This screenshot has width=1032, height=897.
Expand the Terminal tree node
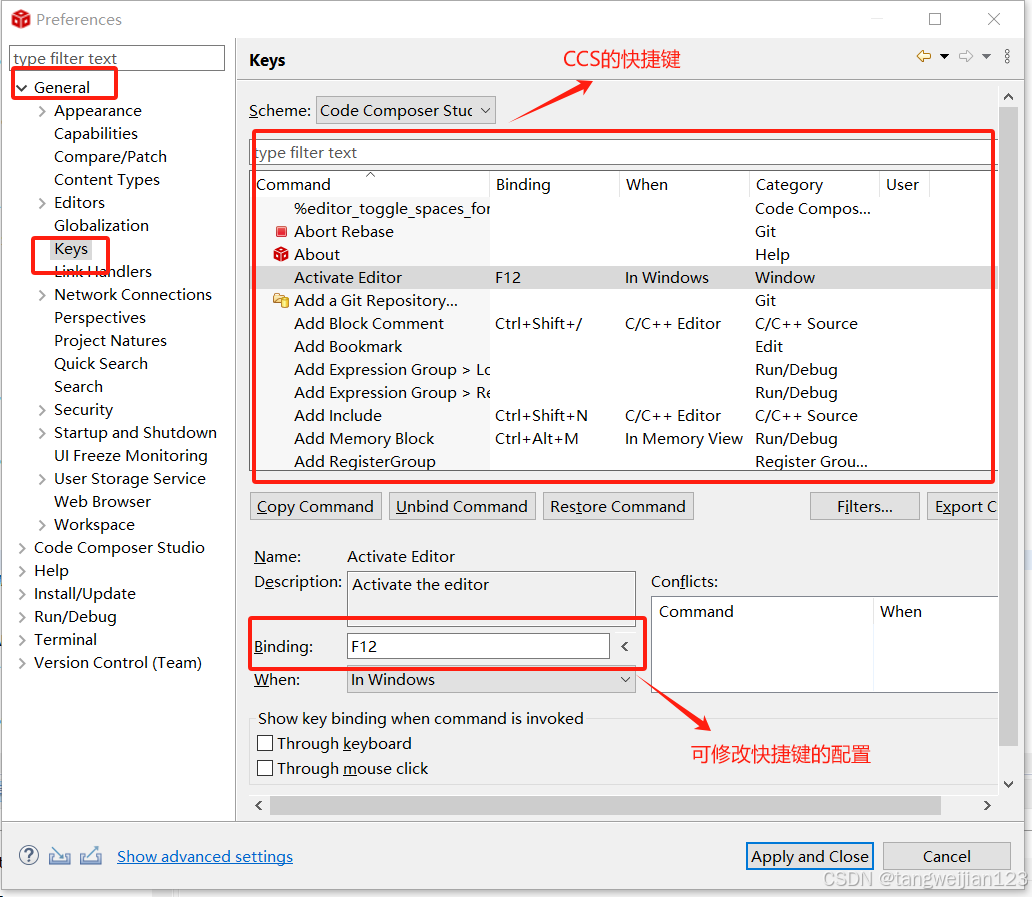pyautogui.click(x=22, y=640)
